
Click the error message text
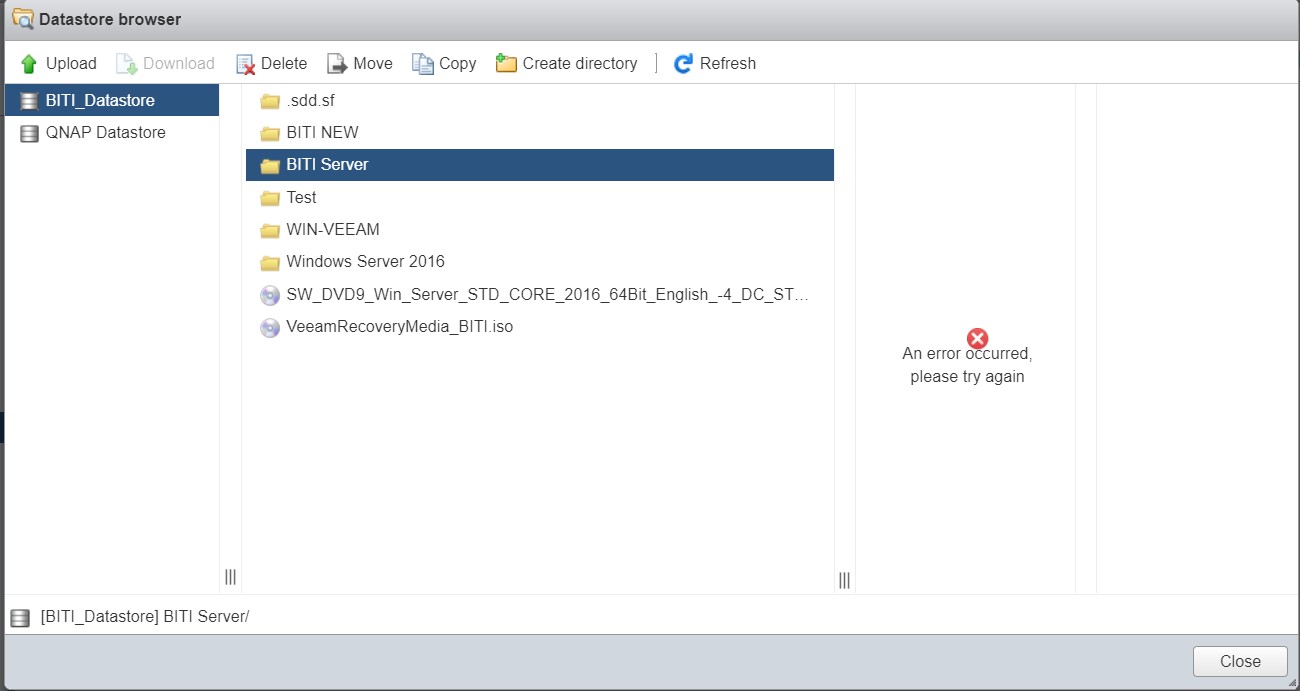pos(967,365)
